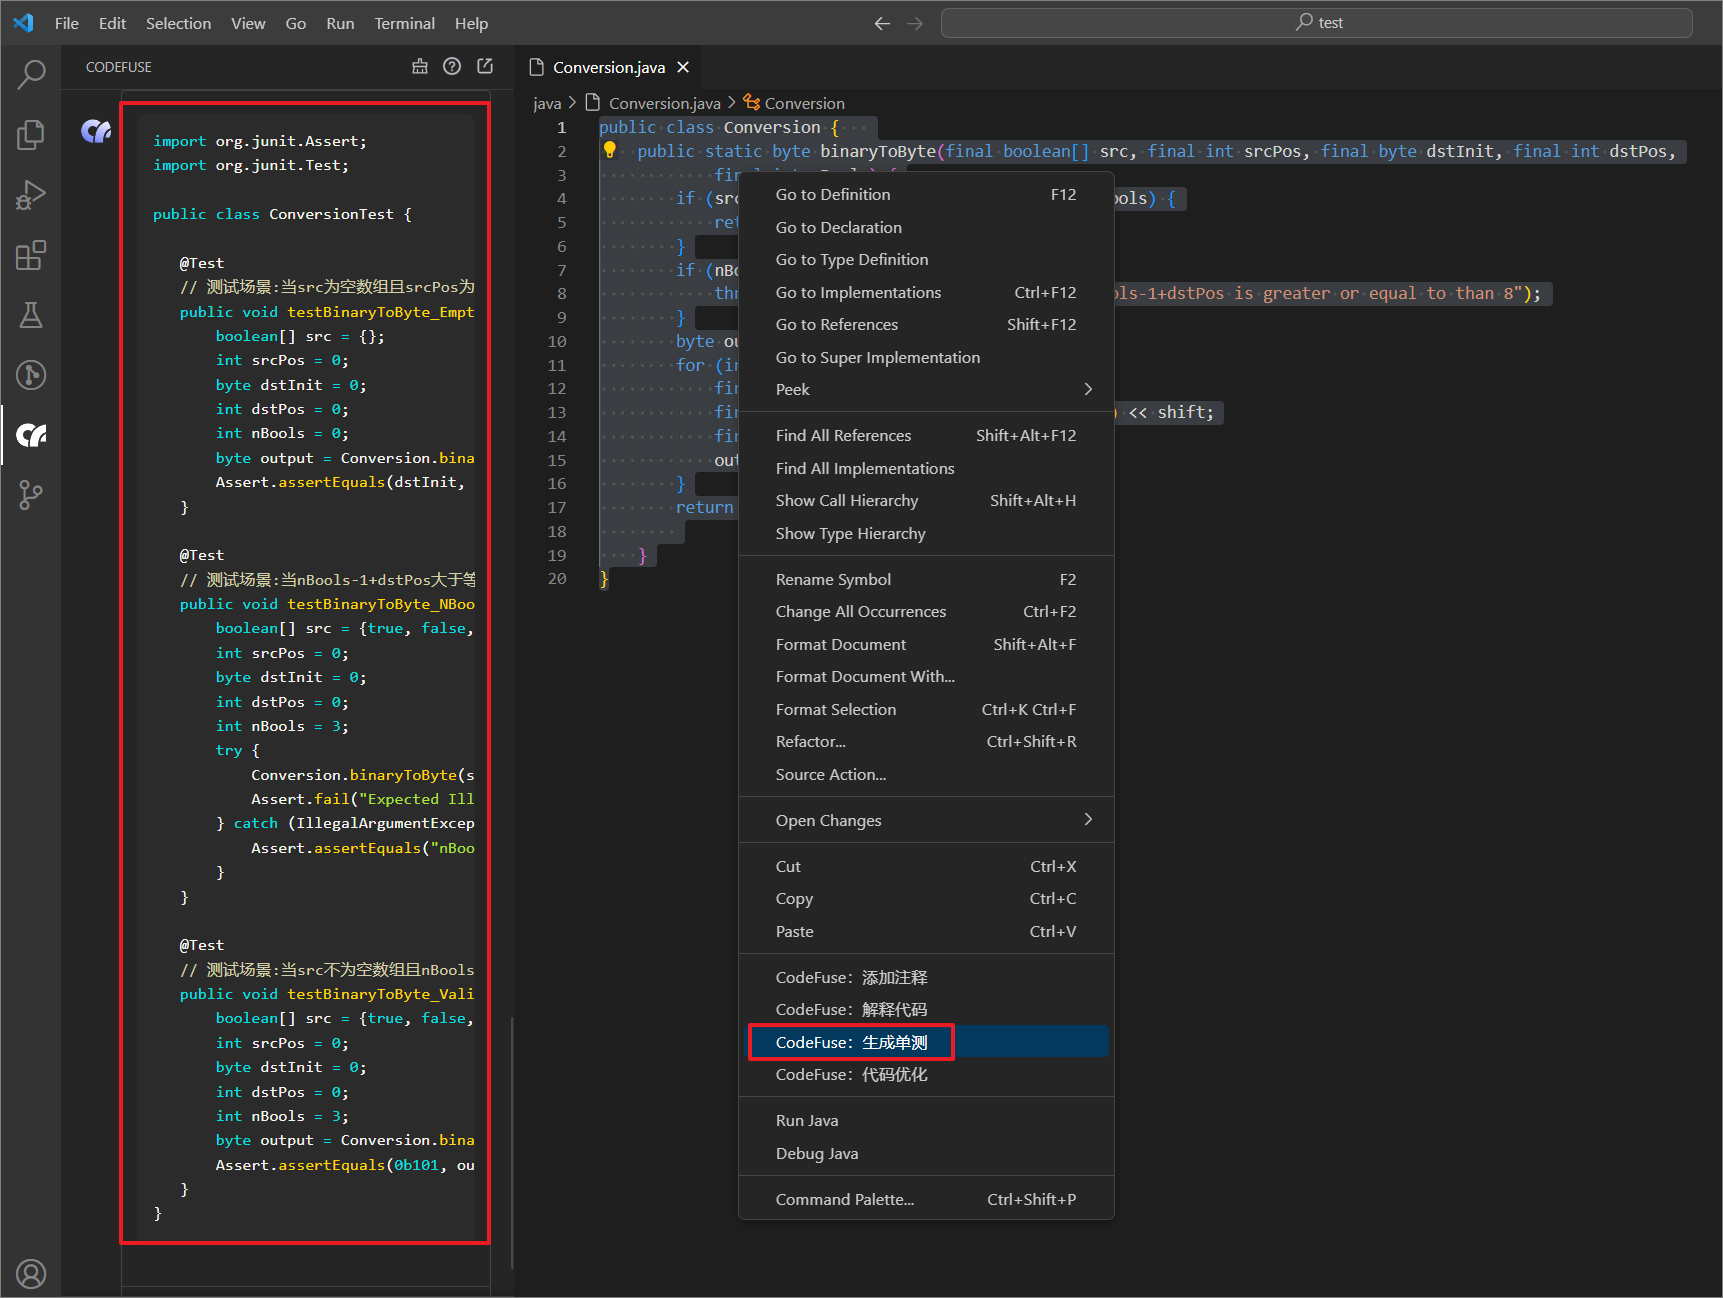Choose Format Document With...
This screenshot has width=1723, height=1298.
tap(926, 676)
